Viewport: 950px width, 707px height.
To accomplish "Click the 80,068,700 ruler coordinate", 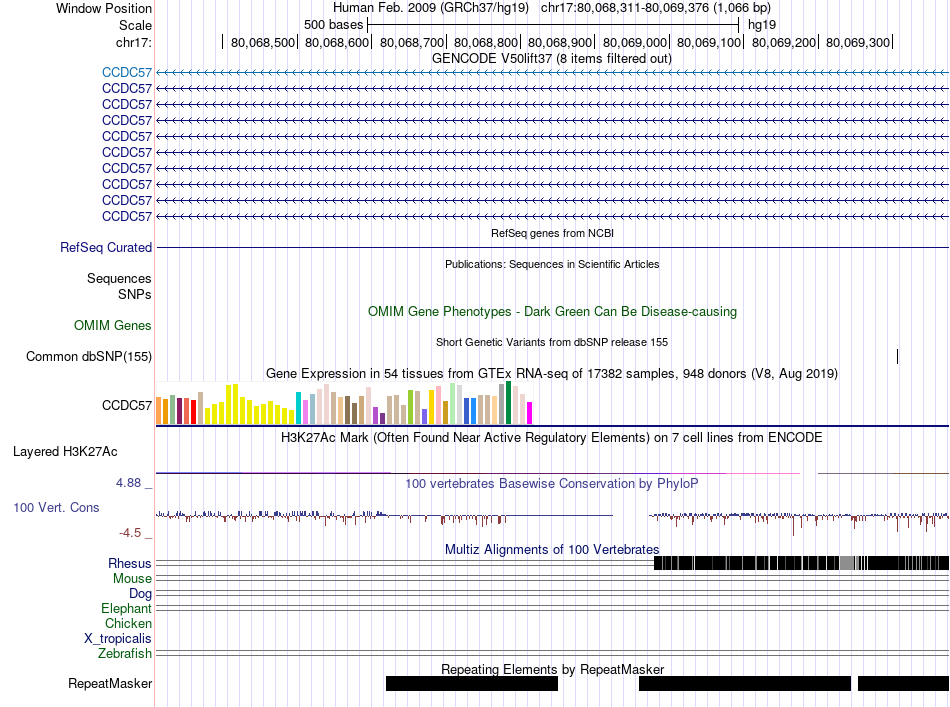I will (412, 42).
